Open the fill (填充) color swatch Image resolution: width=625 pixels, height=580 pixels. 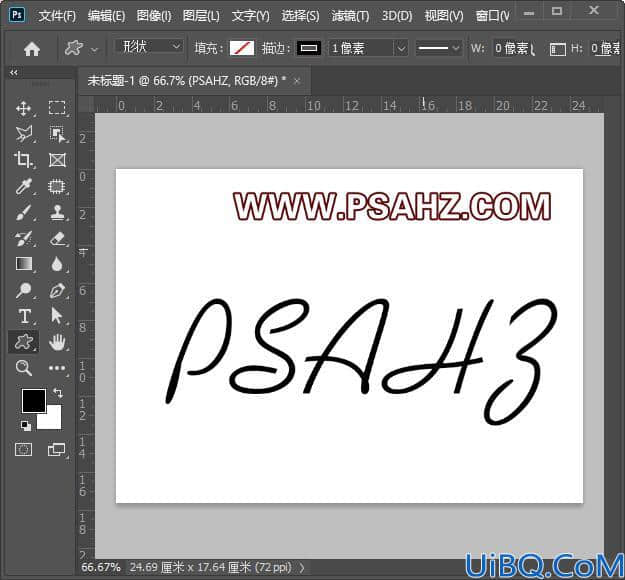click(x=242, y=49)
